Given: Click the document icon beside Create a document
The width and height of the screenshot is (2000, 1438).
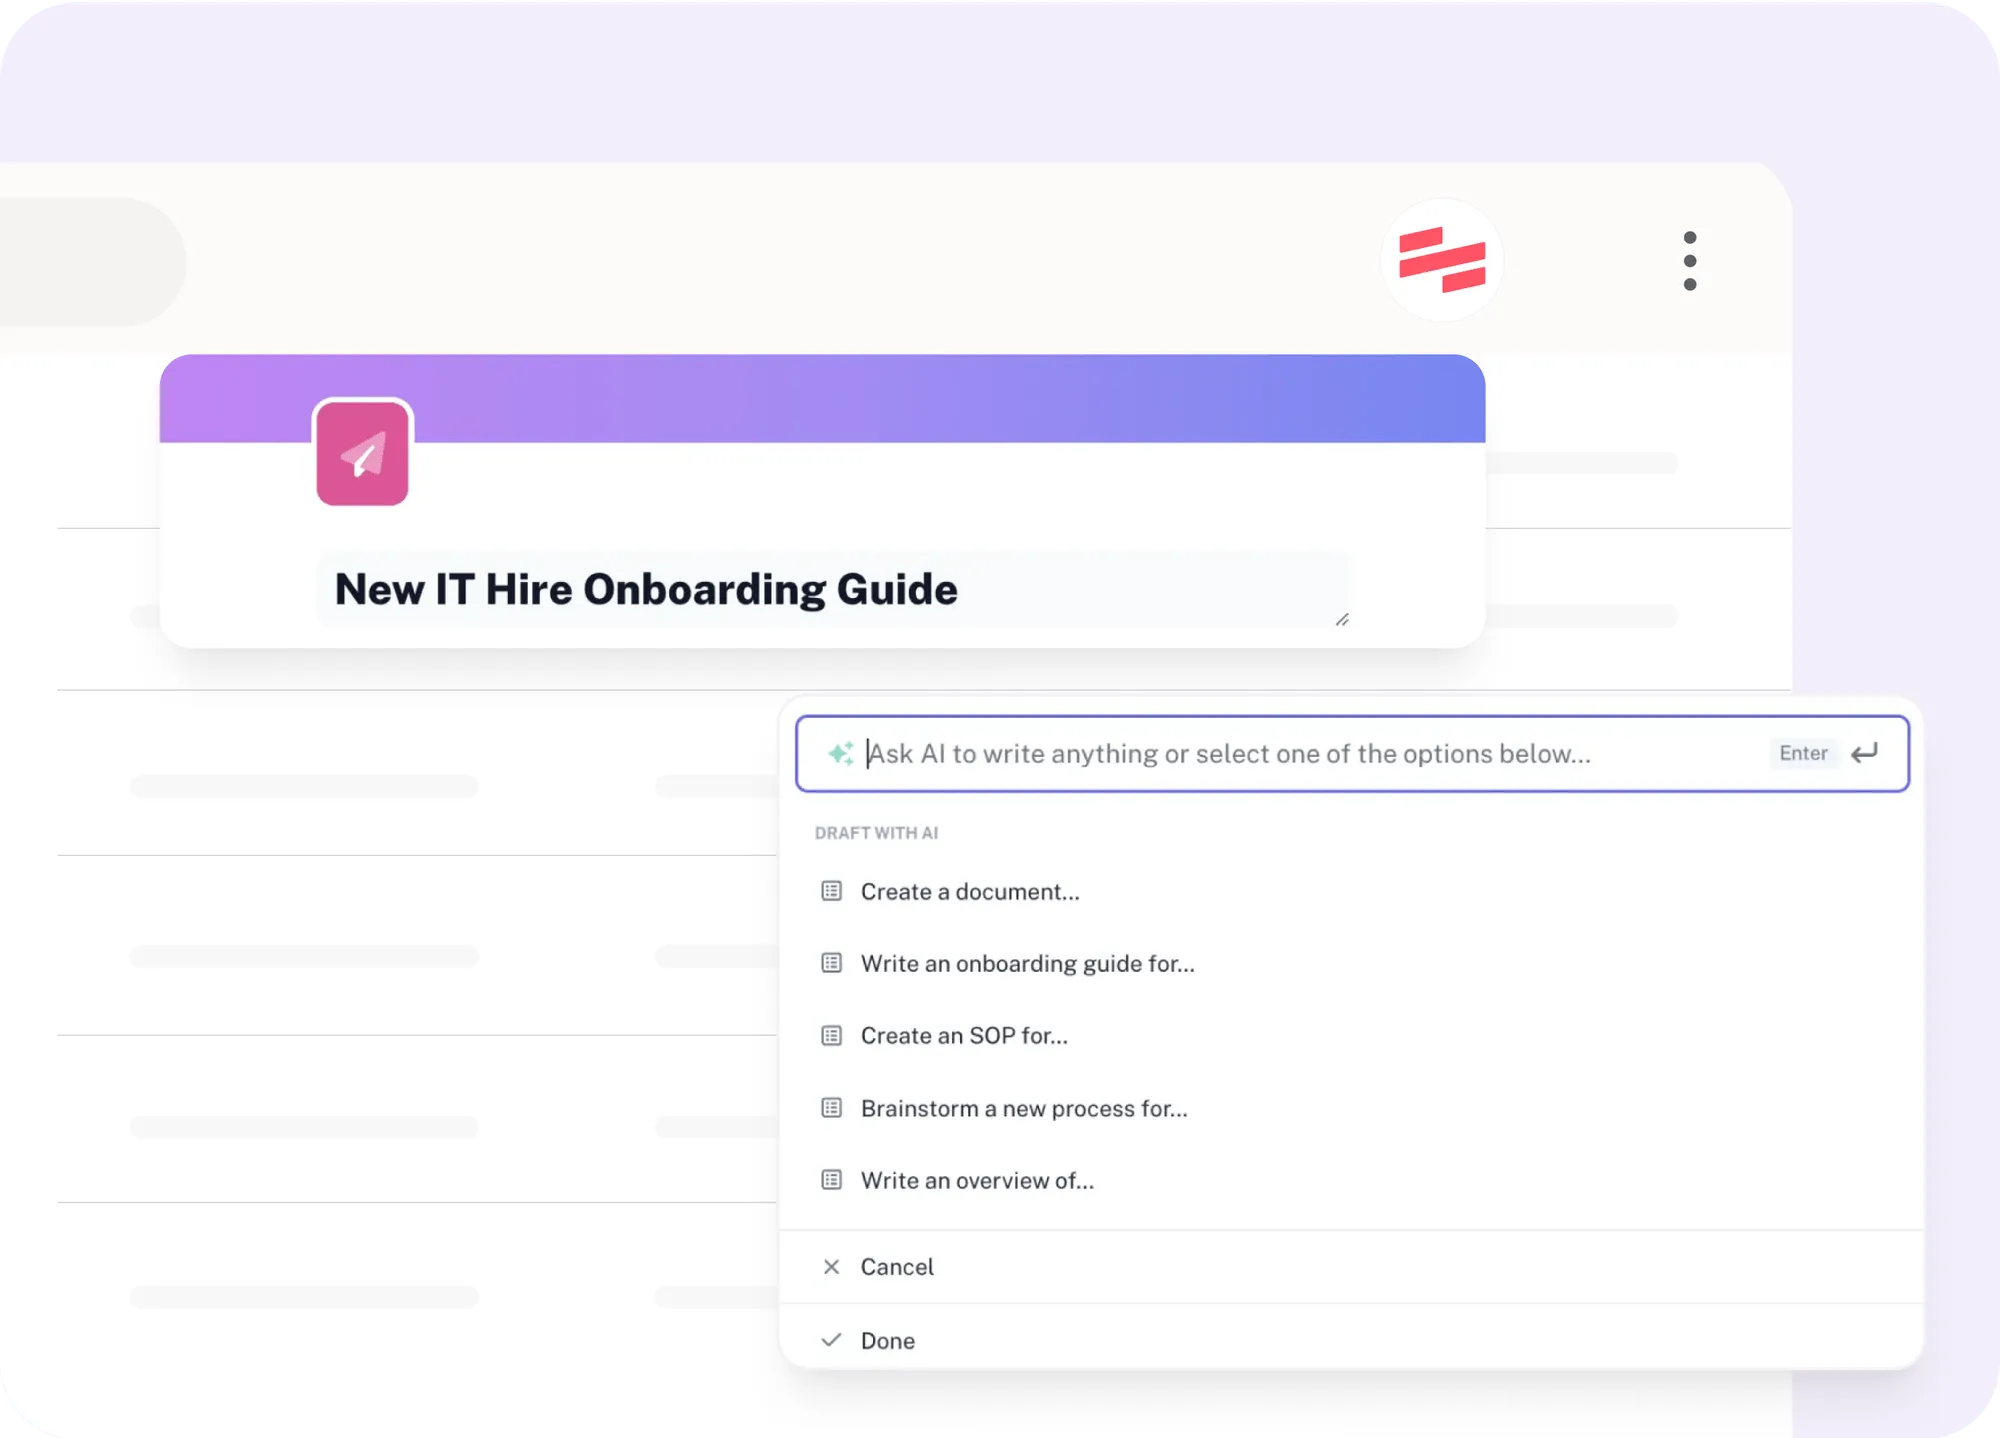Looking at the screenshot, I should 831,891.
